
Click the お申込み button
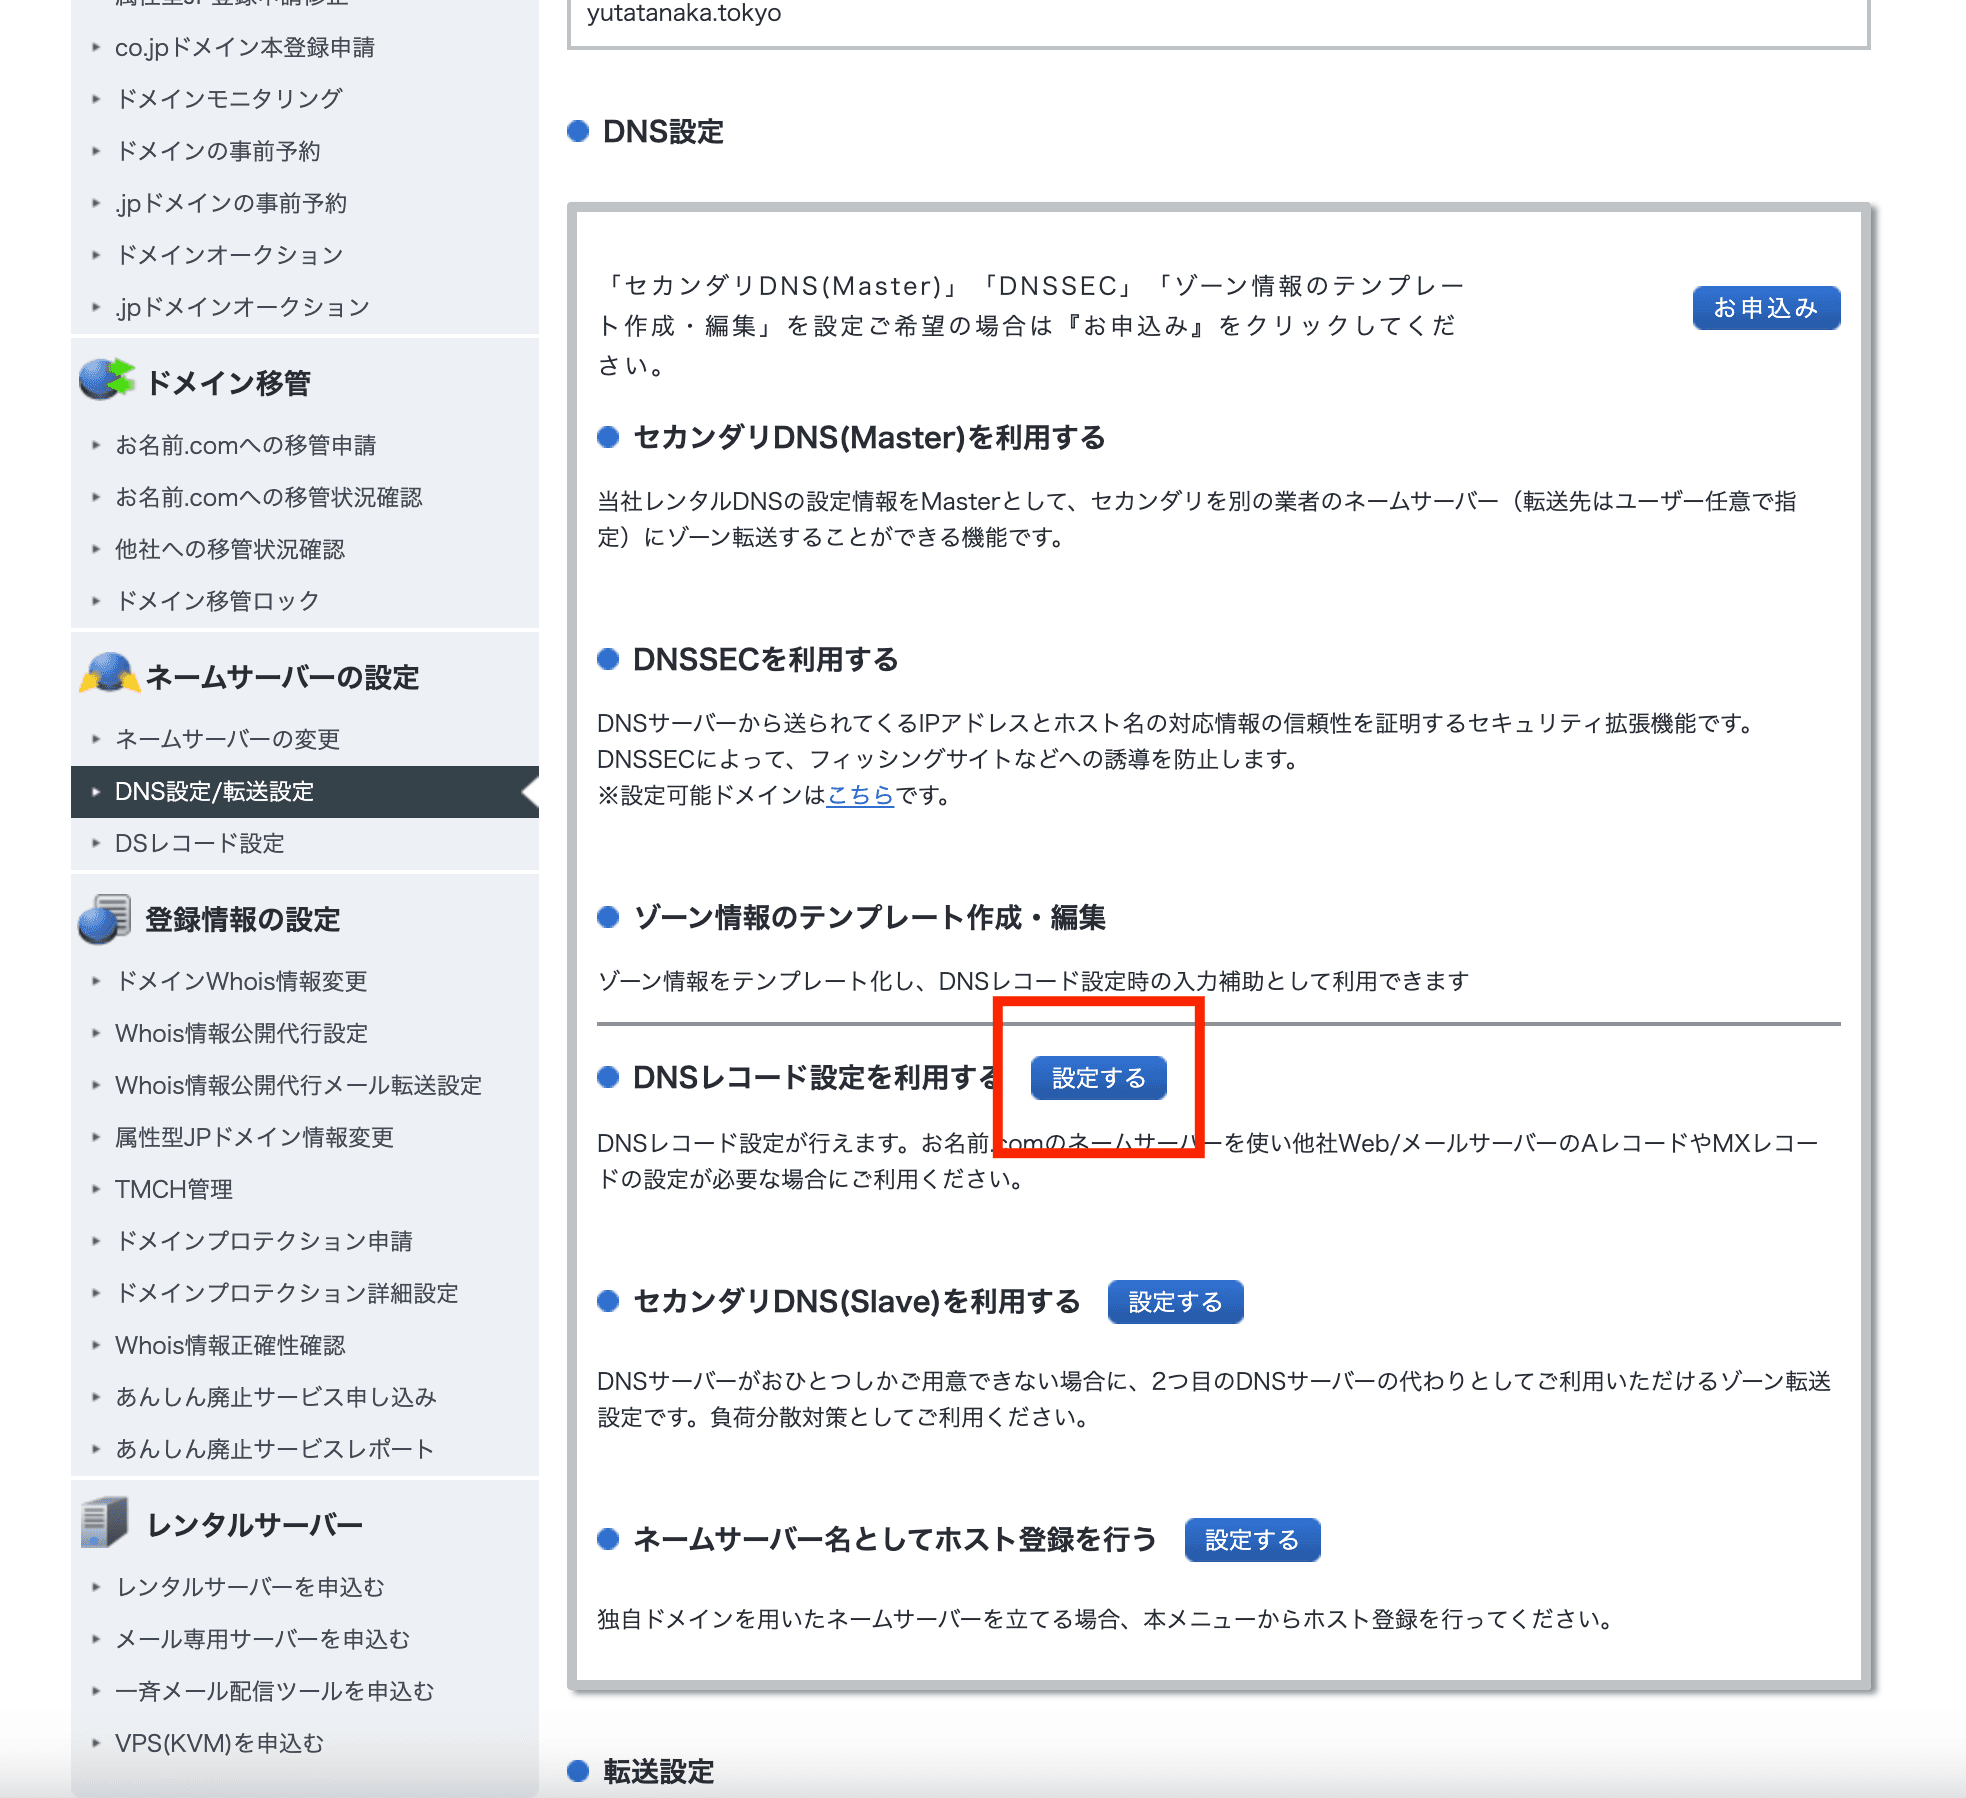click(x=1766, y=308)
